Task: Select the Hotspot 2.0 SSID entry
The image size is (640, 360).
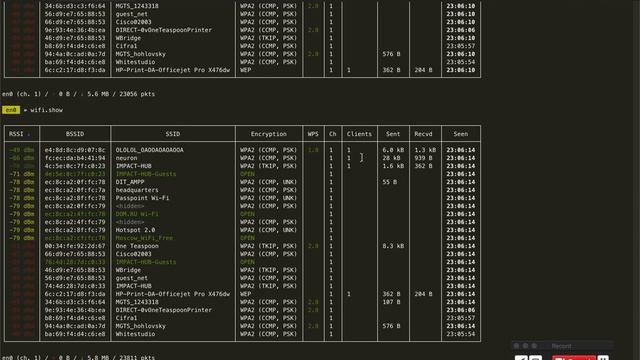Action: point(135,230)
